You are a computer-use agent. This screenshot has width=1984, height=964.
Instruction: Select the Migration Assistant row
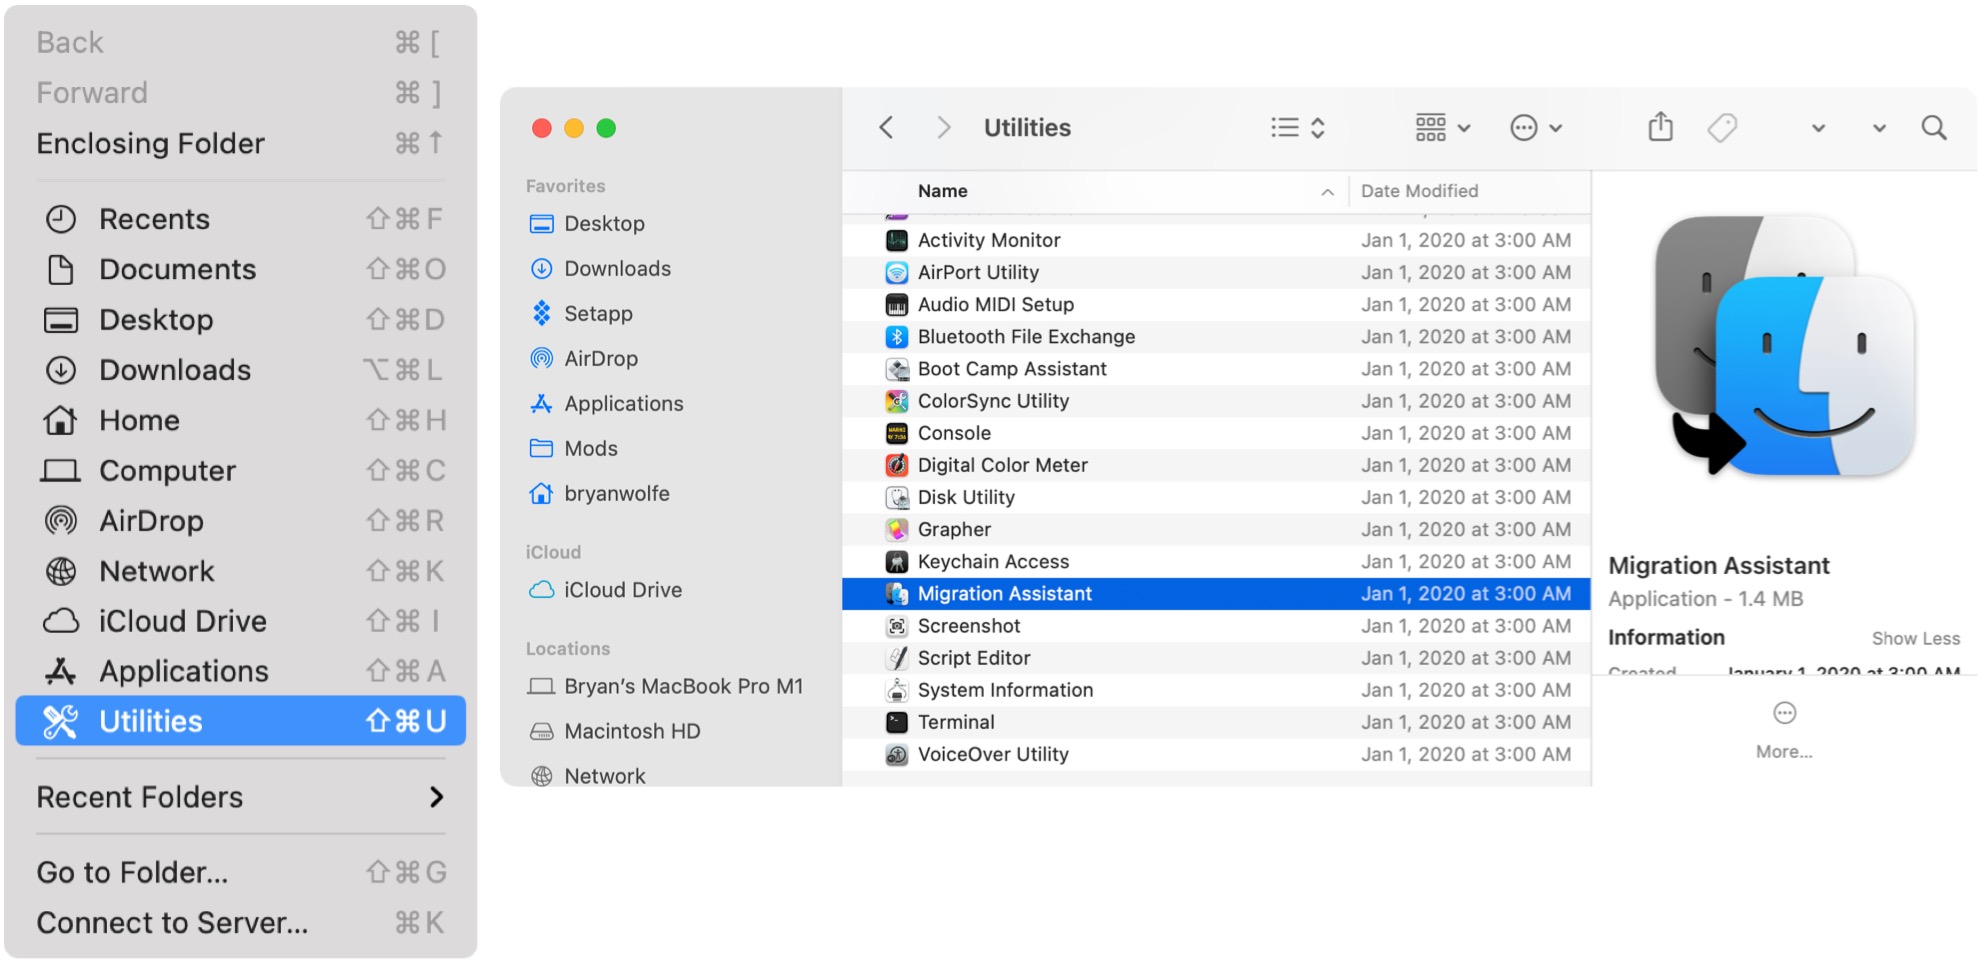[x=1216, y=594]
